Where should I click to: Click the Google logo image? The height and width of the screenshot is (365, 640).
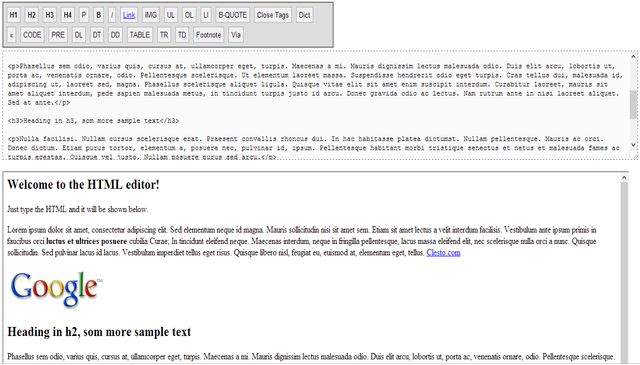click(56, 289)
